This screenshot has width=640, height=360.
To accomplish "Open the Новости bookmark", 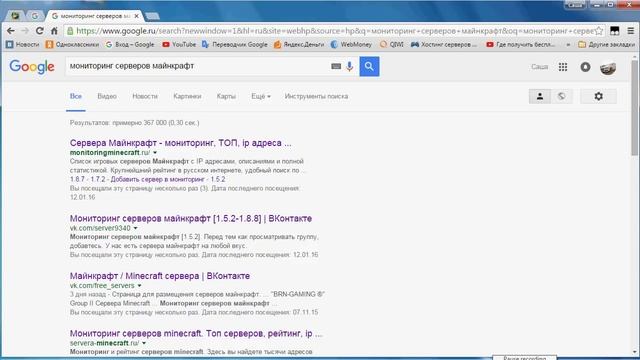I will (x=22, y=44).
